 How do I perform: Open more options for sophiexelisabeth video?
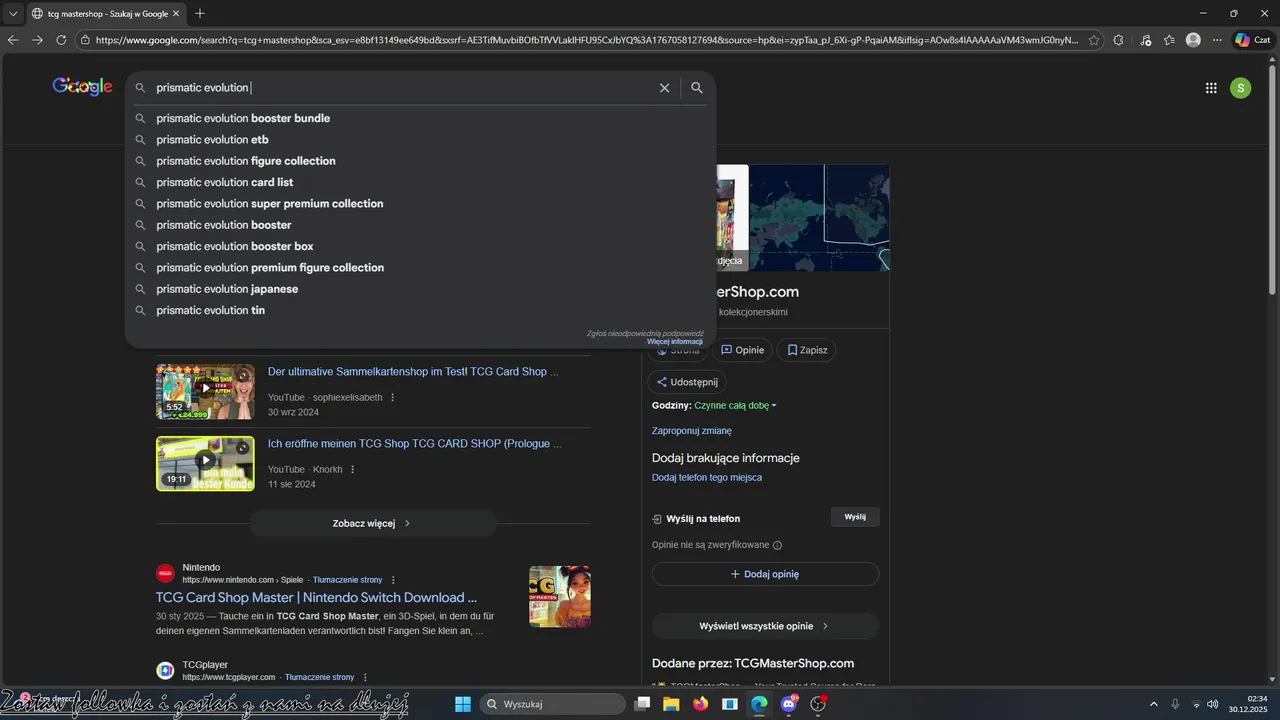[392, 397]
